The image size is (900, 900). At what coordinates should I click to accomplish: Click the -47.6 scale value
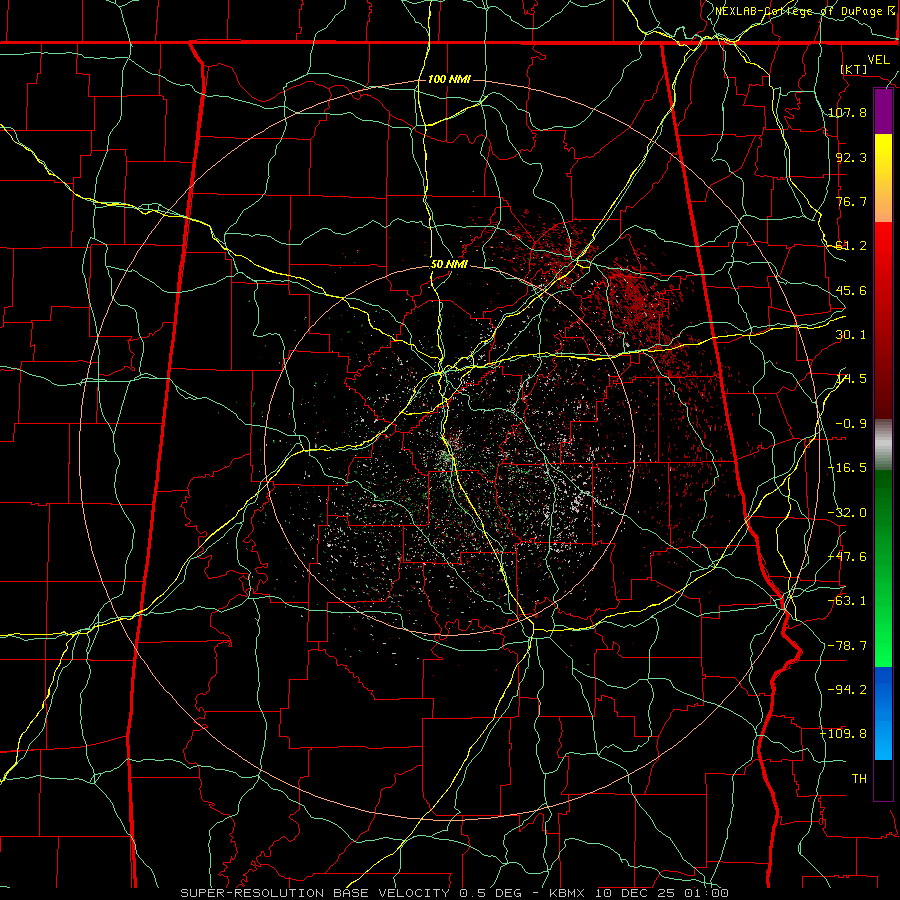[847, 557]
